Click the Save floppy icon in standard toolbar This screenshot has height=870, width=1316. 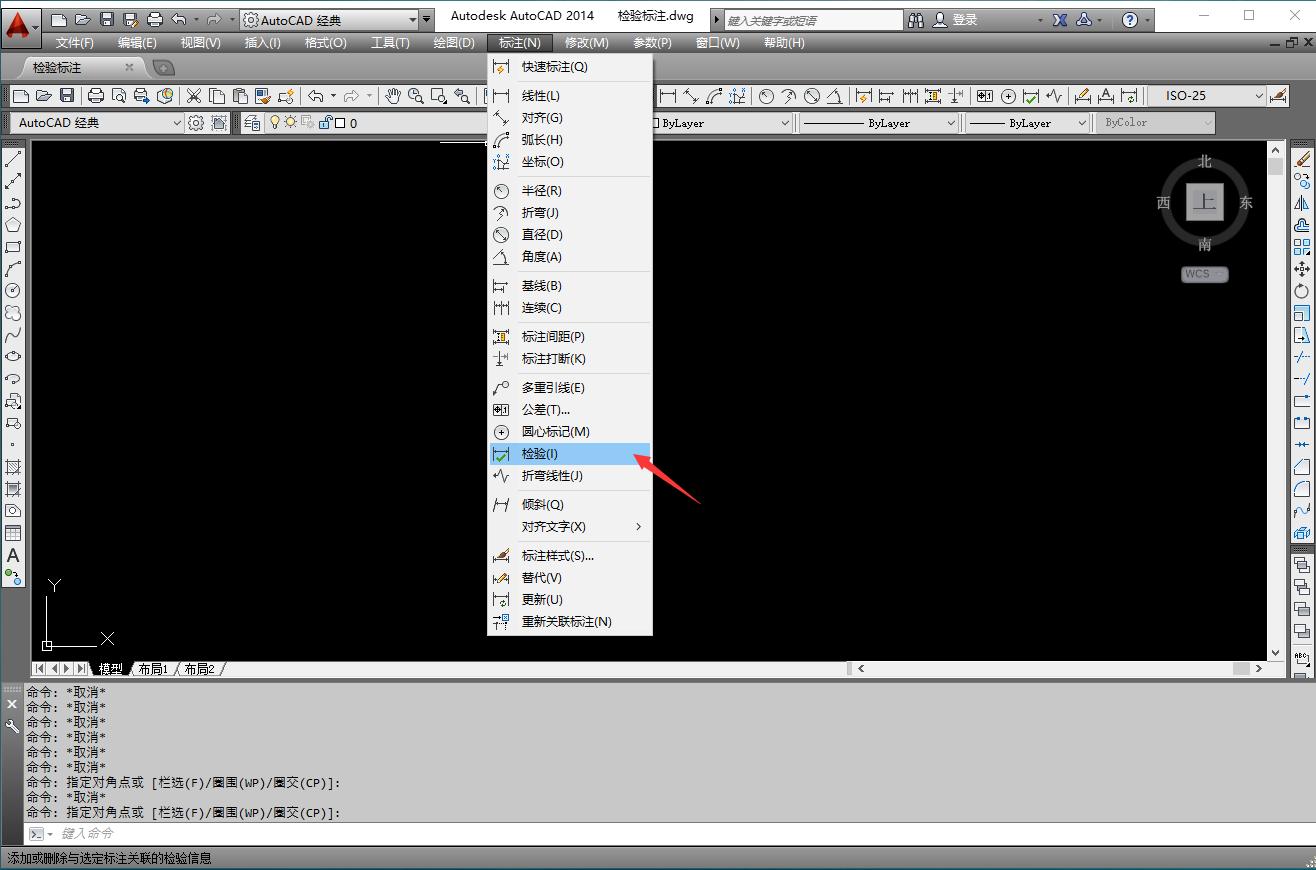(67, 96)
